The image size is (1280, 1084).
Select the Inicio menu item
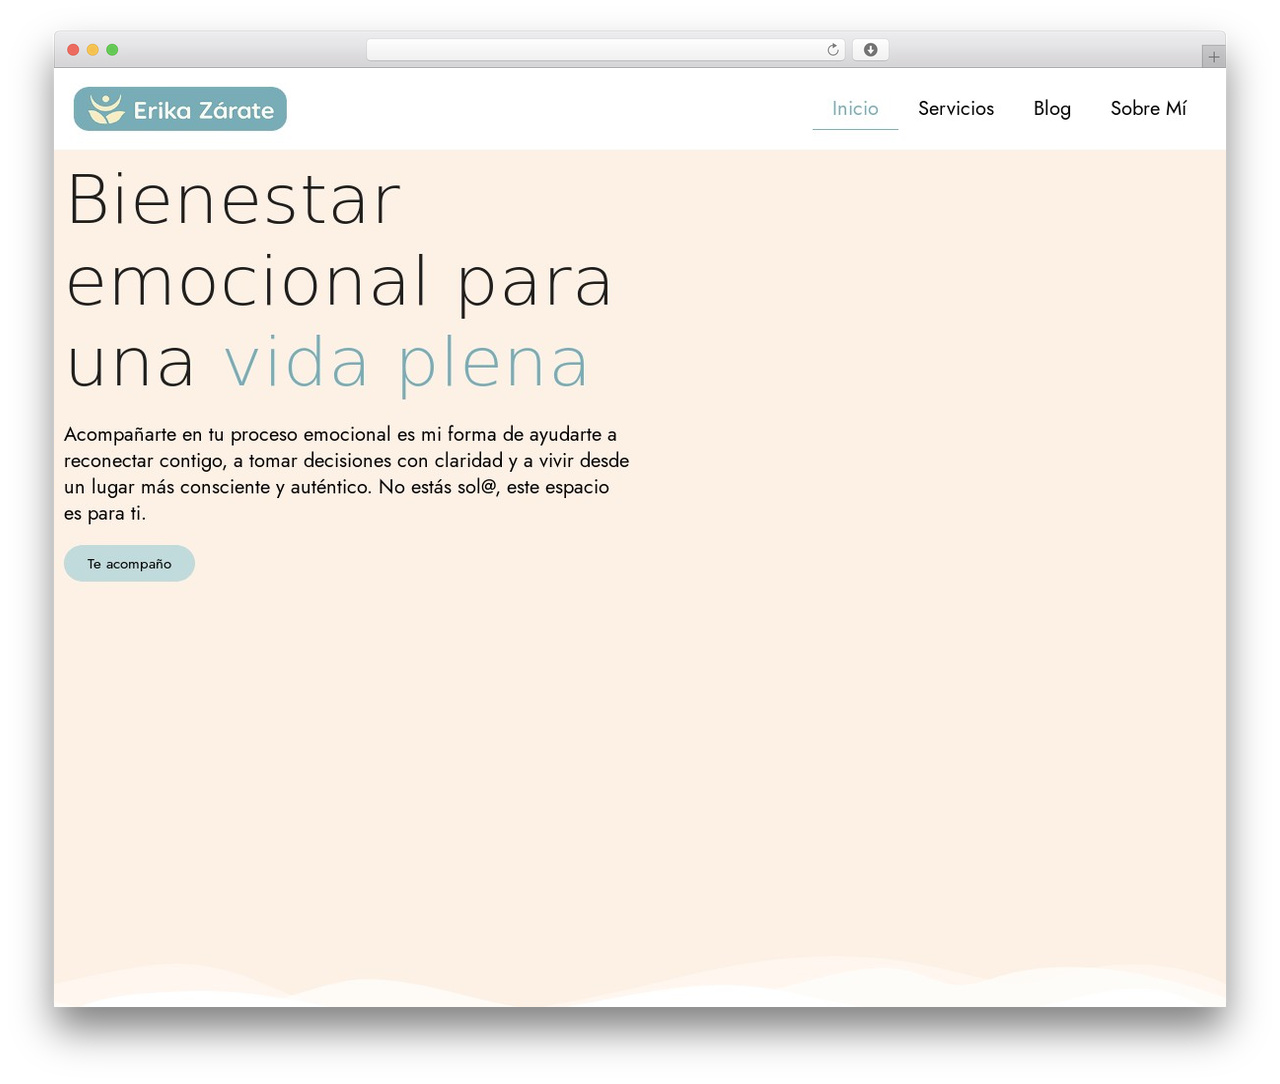click(x=855, y=108)
